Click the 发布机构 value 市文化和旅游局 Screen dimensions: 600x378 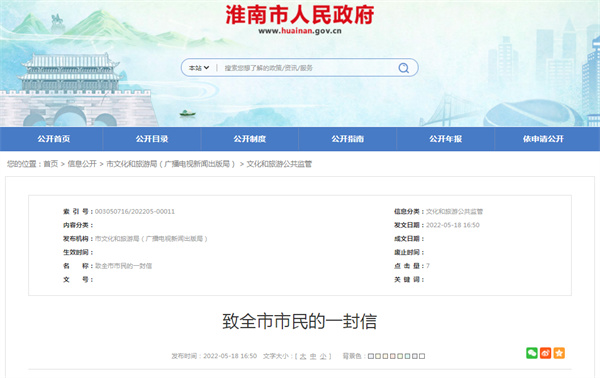pos(151,239)
